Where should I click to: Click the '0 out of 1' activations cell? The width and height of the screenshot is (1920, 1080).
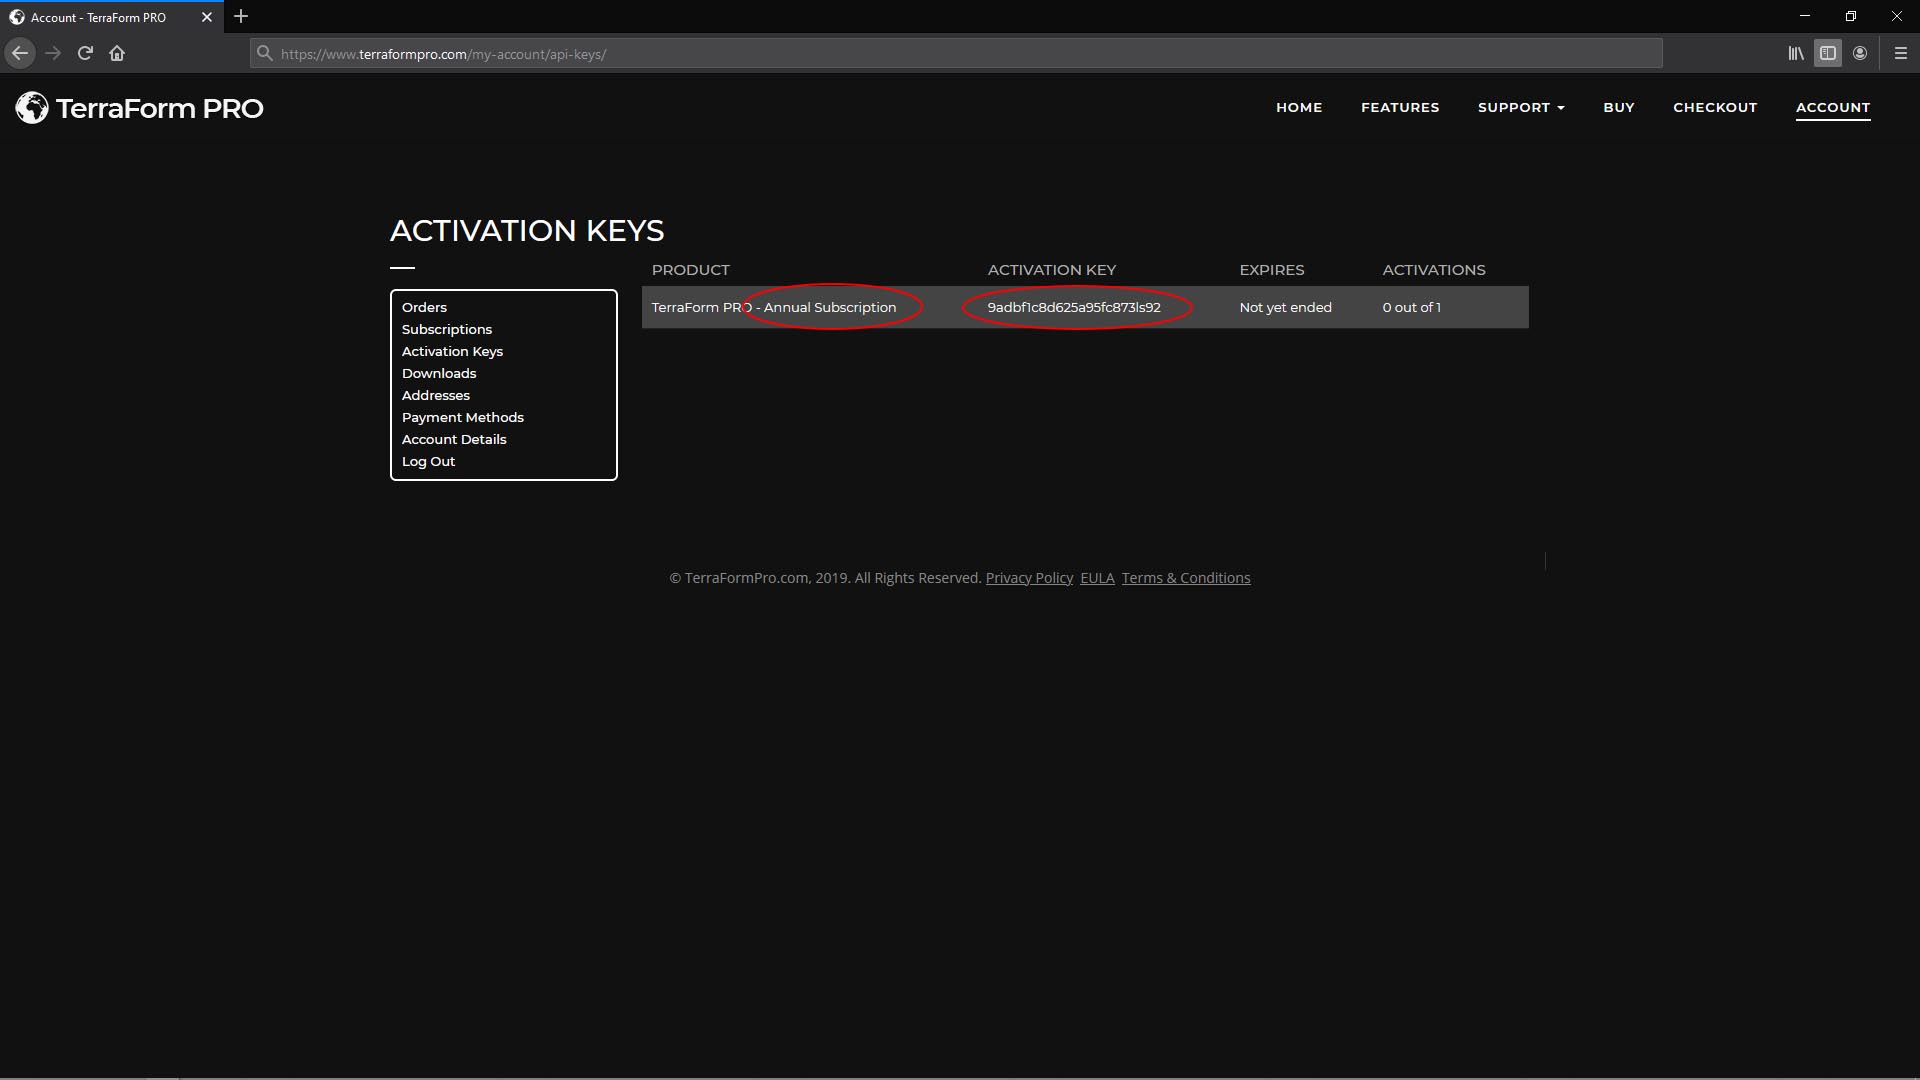point(1412,307)
